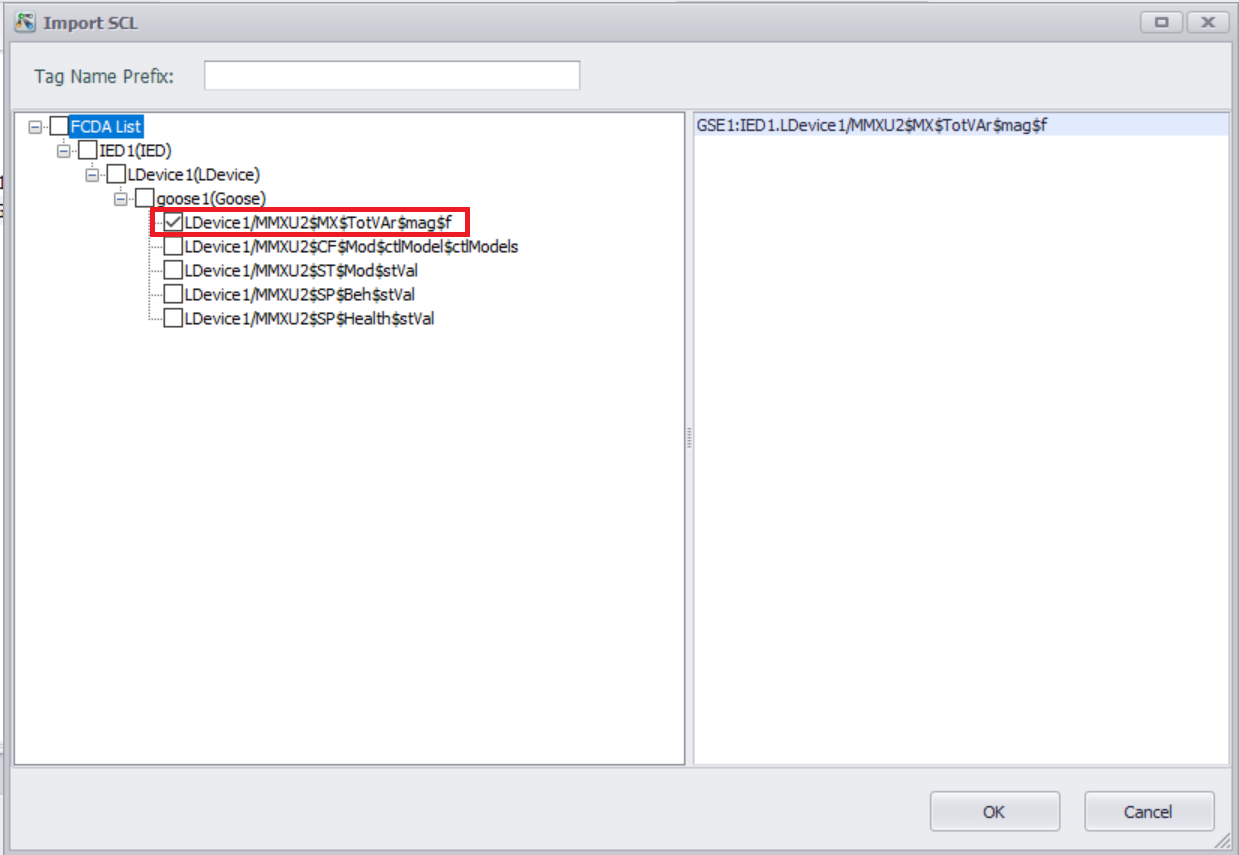Click the maximize window button
Viewport: 1239px width, 855px height.
[x=1161, y=22]
